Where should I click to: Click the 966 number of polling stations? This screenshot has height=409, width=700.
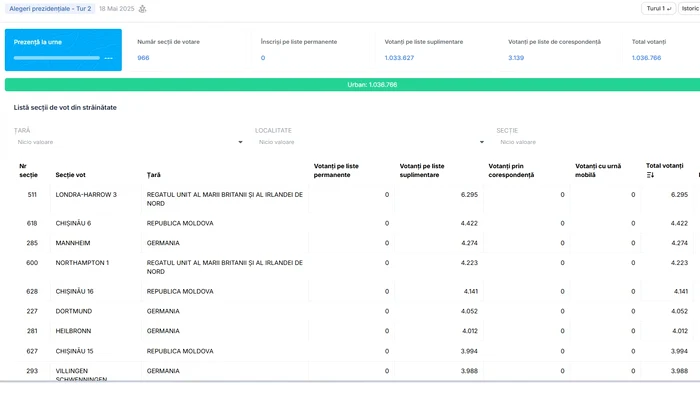coord(143,58)
